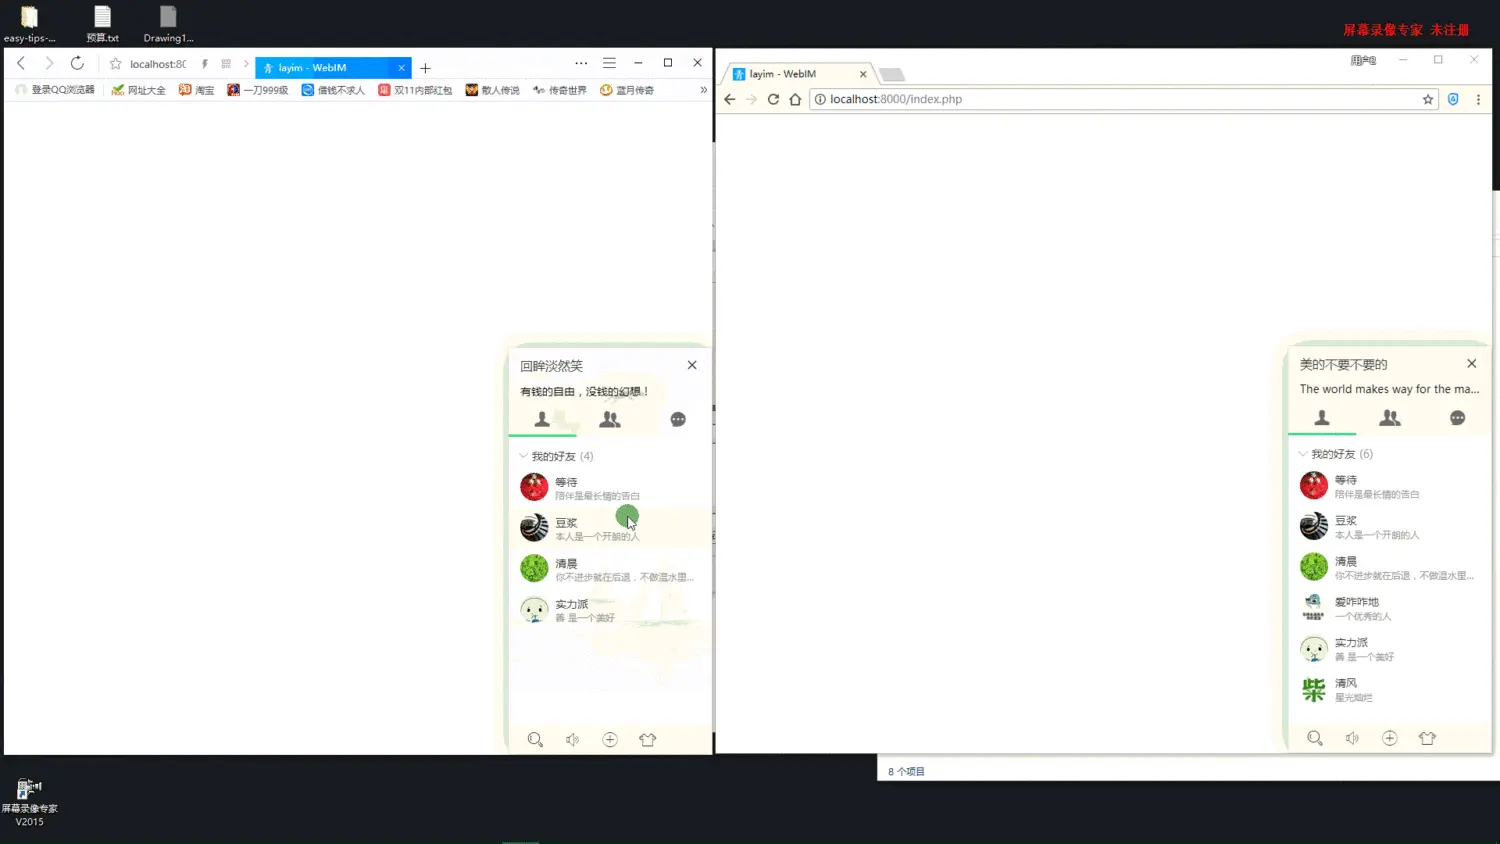The height and width of the screenshot is (844, 1500).
Task: Open chat with 实力派 in right panel
Action: (x=1390, y=649)
